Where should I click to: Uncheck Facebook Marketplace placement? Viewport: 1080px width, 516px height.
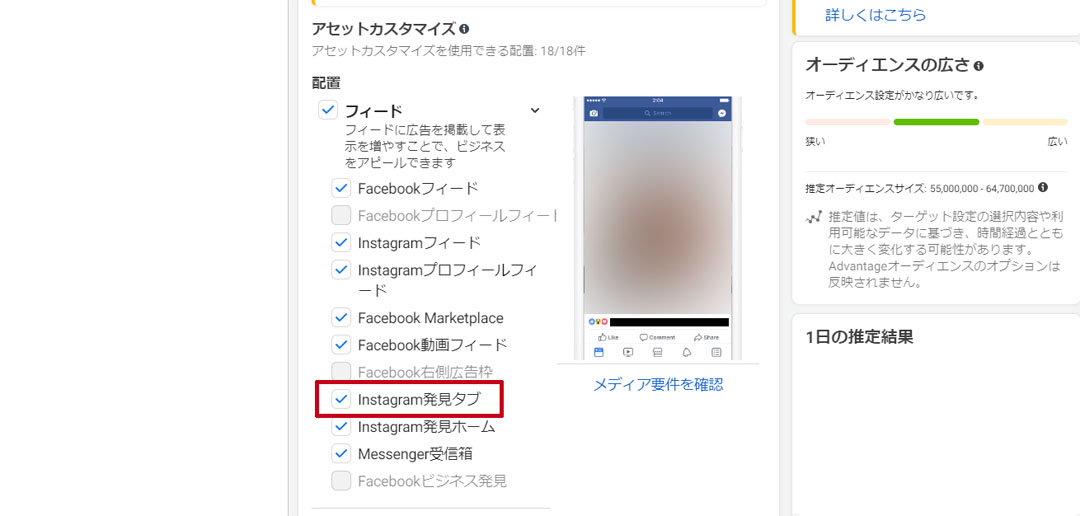point(341,318)
